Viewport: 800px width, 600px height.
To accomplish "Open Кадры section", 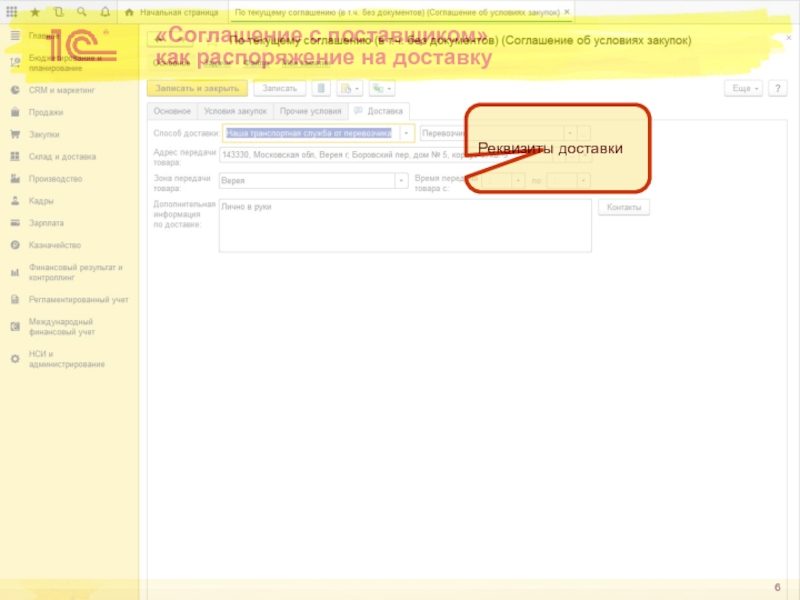I will coord(41,201).
